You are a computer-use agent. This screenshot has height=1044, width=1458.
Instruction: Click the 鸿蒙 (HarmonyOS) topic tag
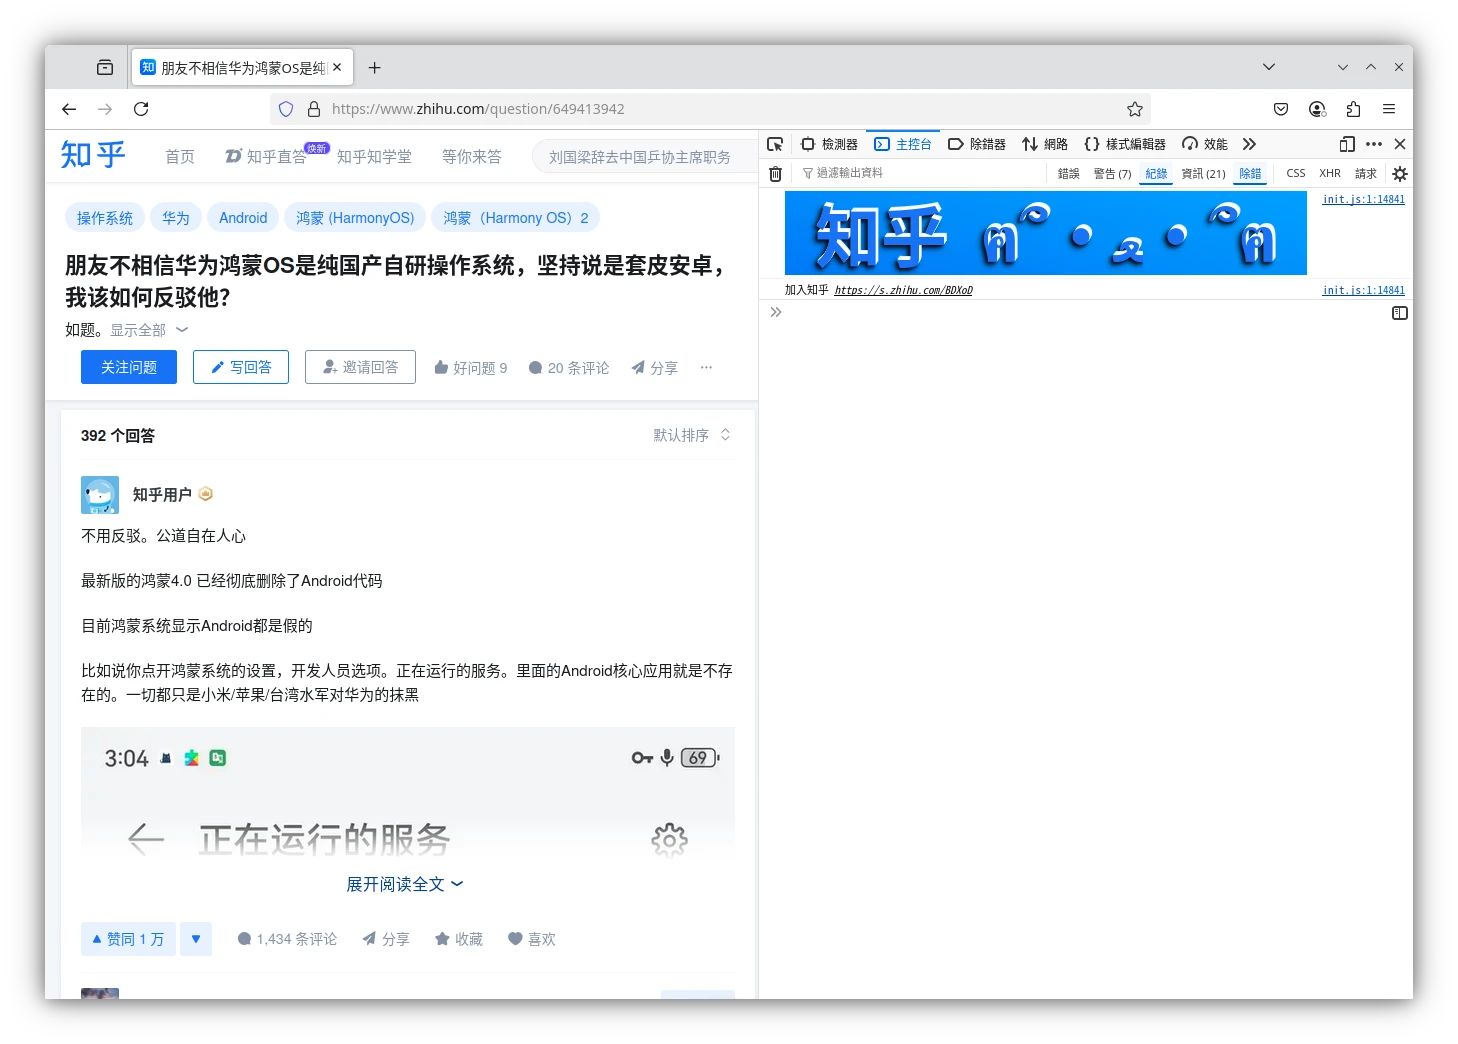[355, 218]
